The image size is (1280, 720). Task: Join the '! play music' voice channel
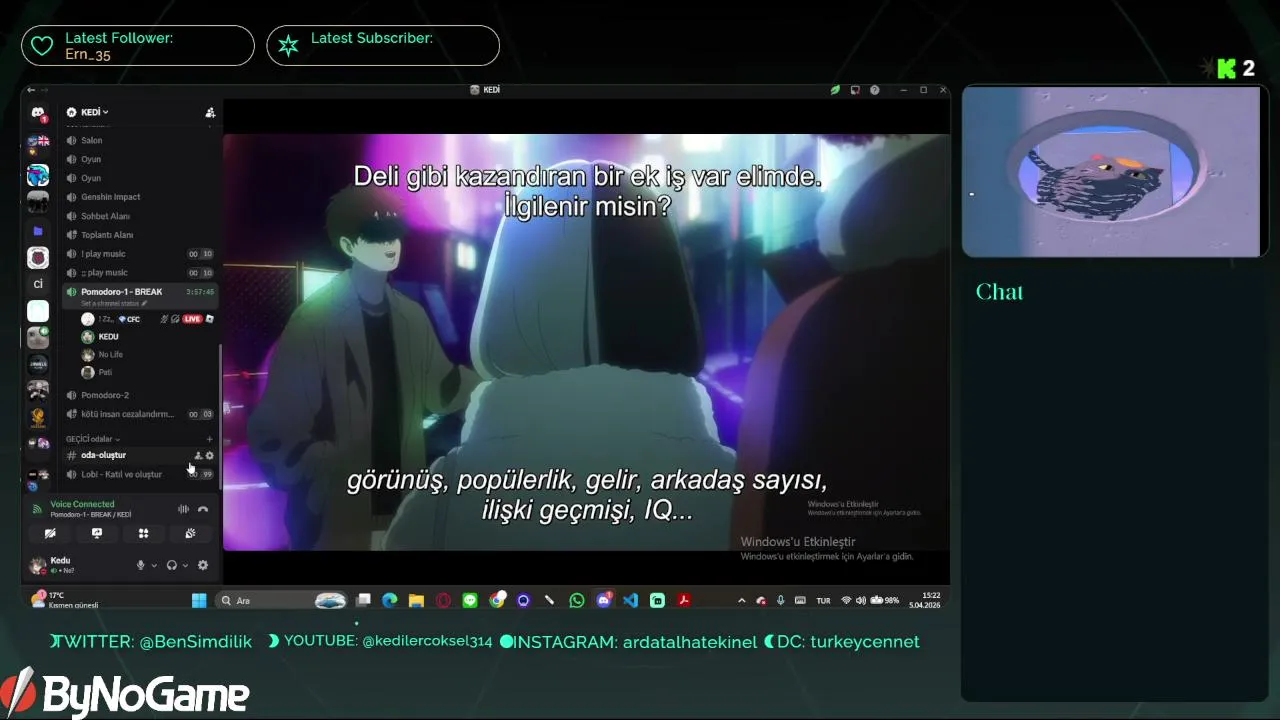[139, 254]
